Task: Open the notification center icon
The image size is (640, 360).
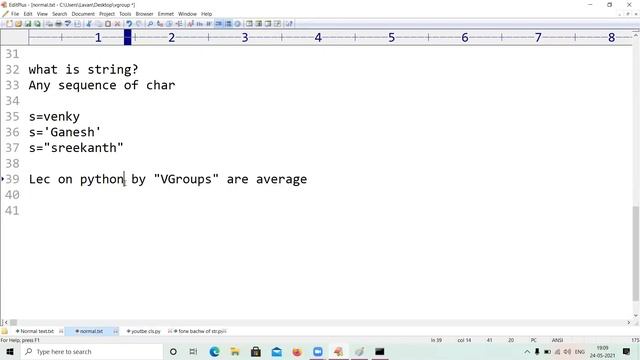Action: click(627, 351)
